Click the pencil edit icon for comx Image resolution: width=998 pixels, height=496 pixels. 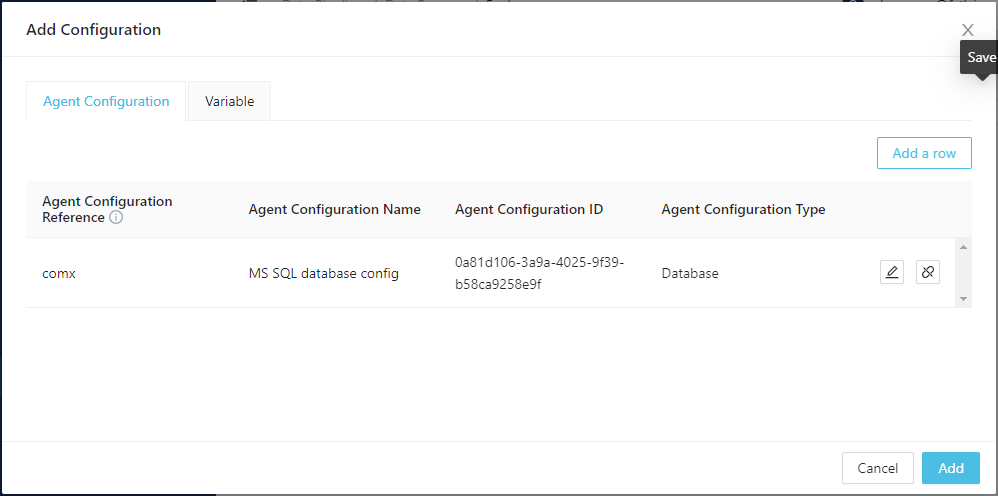(892, 272)
